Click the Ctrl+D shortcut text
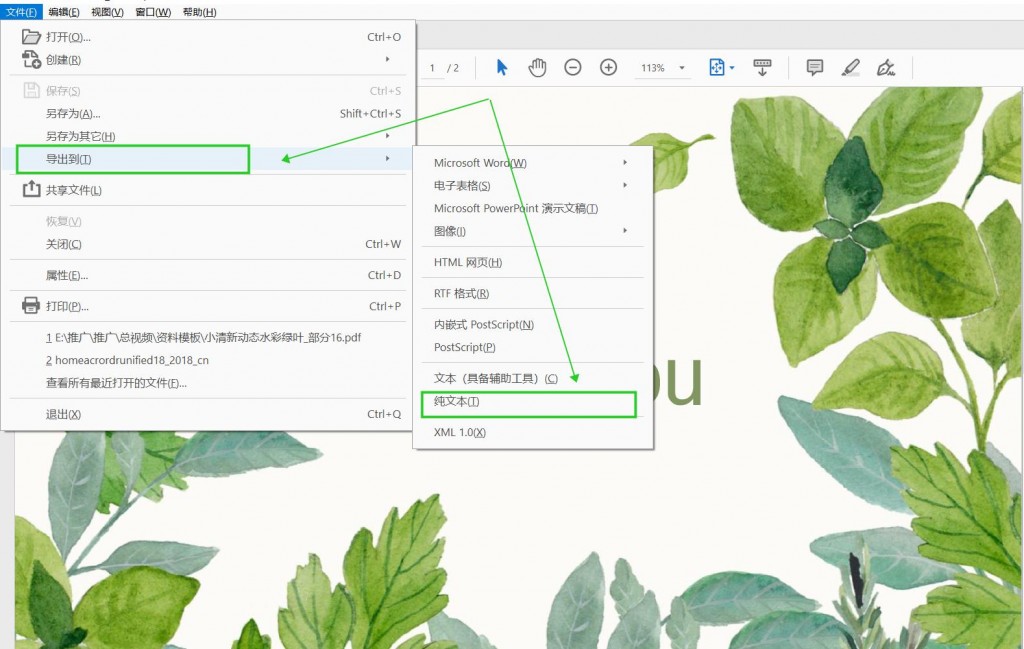1024x649 pixels. (384, 276)
